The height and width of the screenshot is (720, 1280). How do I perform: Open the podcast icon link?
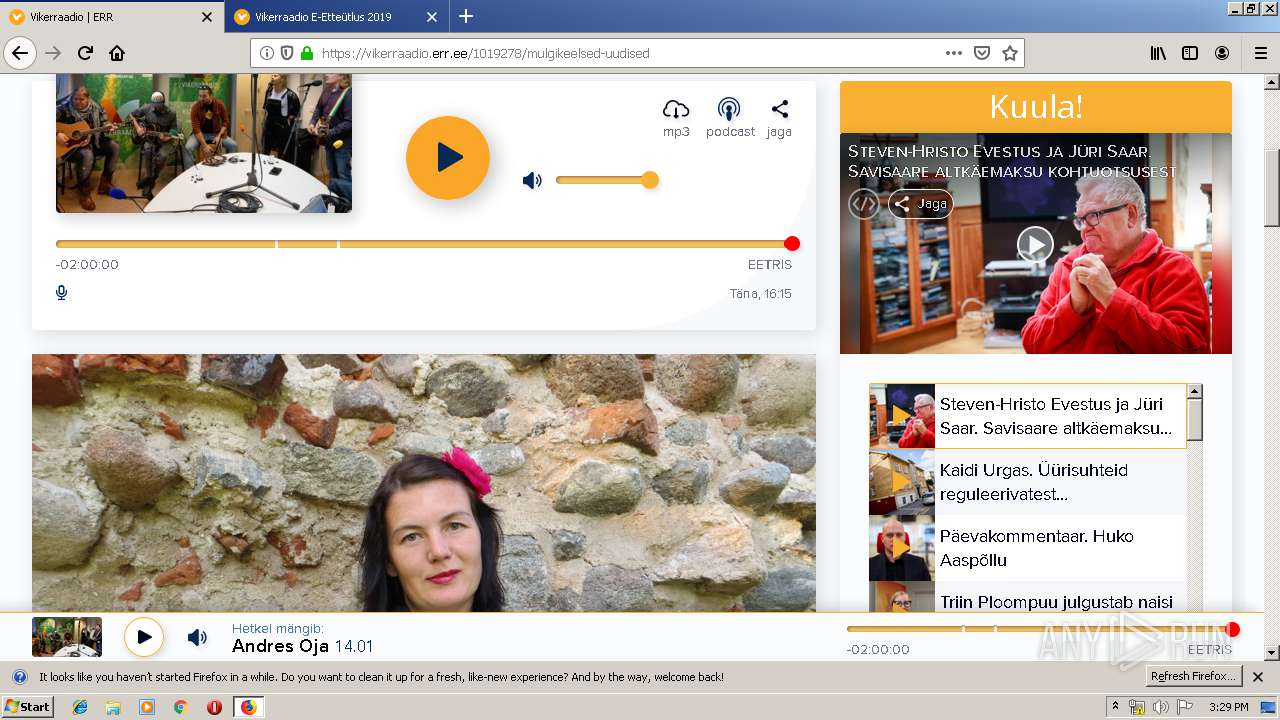(730, 118)
